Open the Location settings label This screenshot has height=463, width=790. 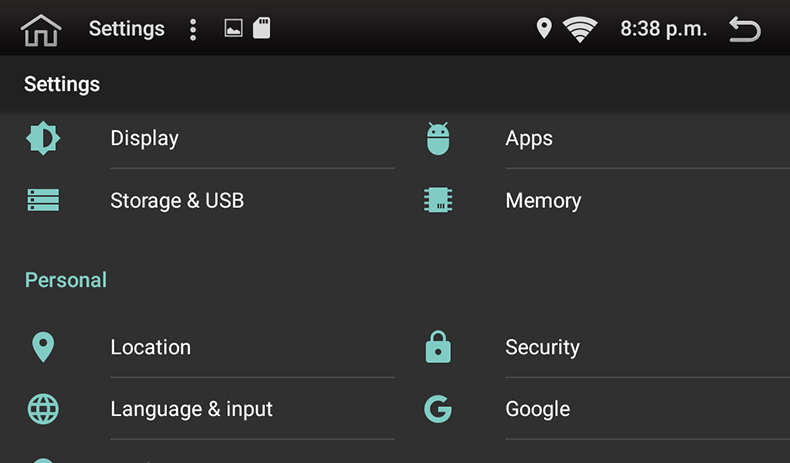(150, 347)
